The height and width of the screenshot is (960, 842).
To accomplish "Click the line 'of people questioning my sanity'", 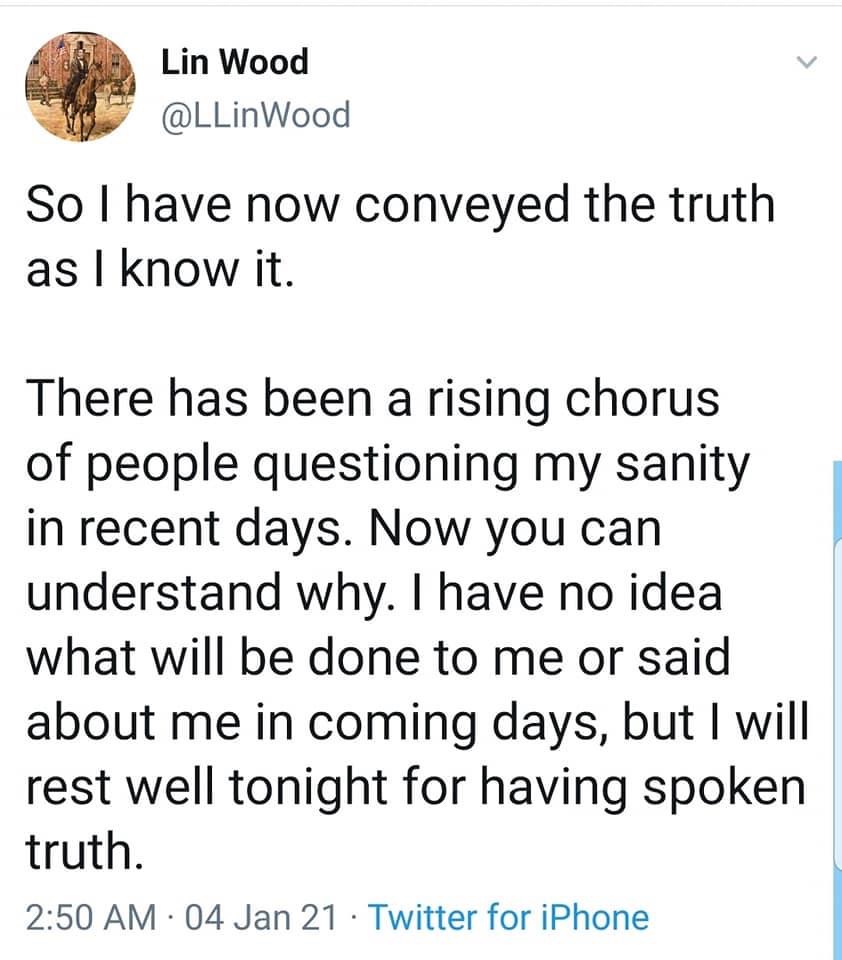I will point(387,464).
